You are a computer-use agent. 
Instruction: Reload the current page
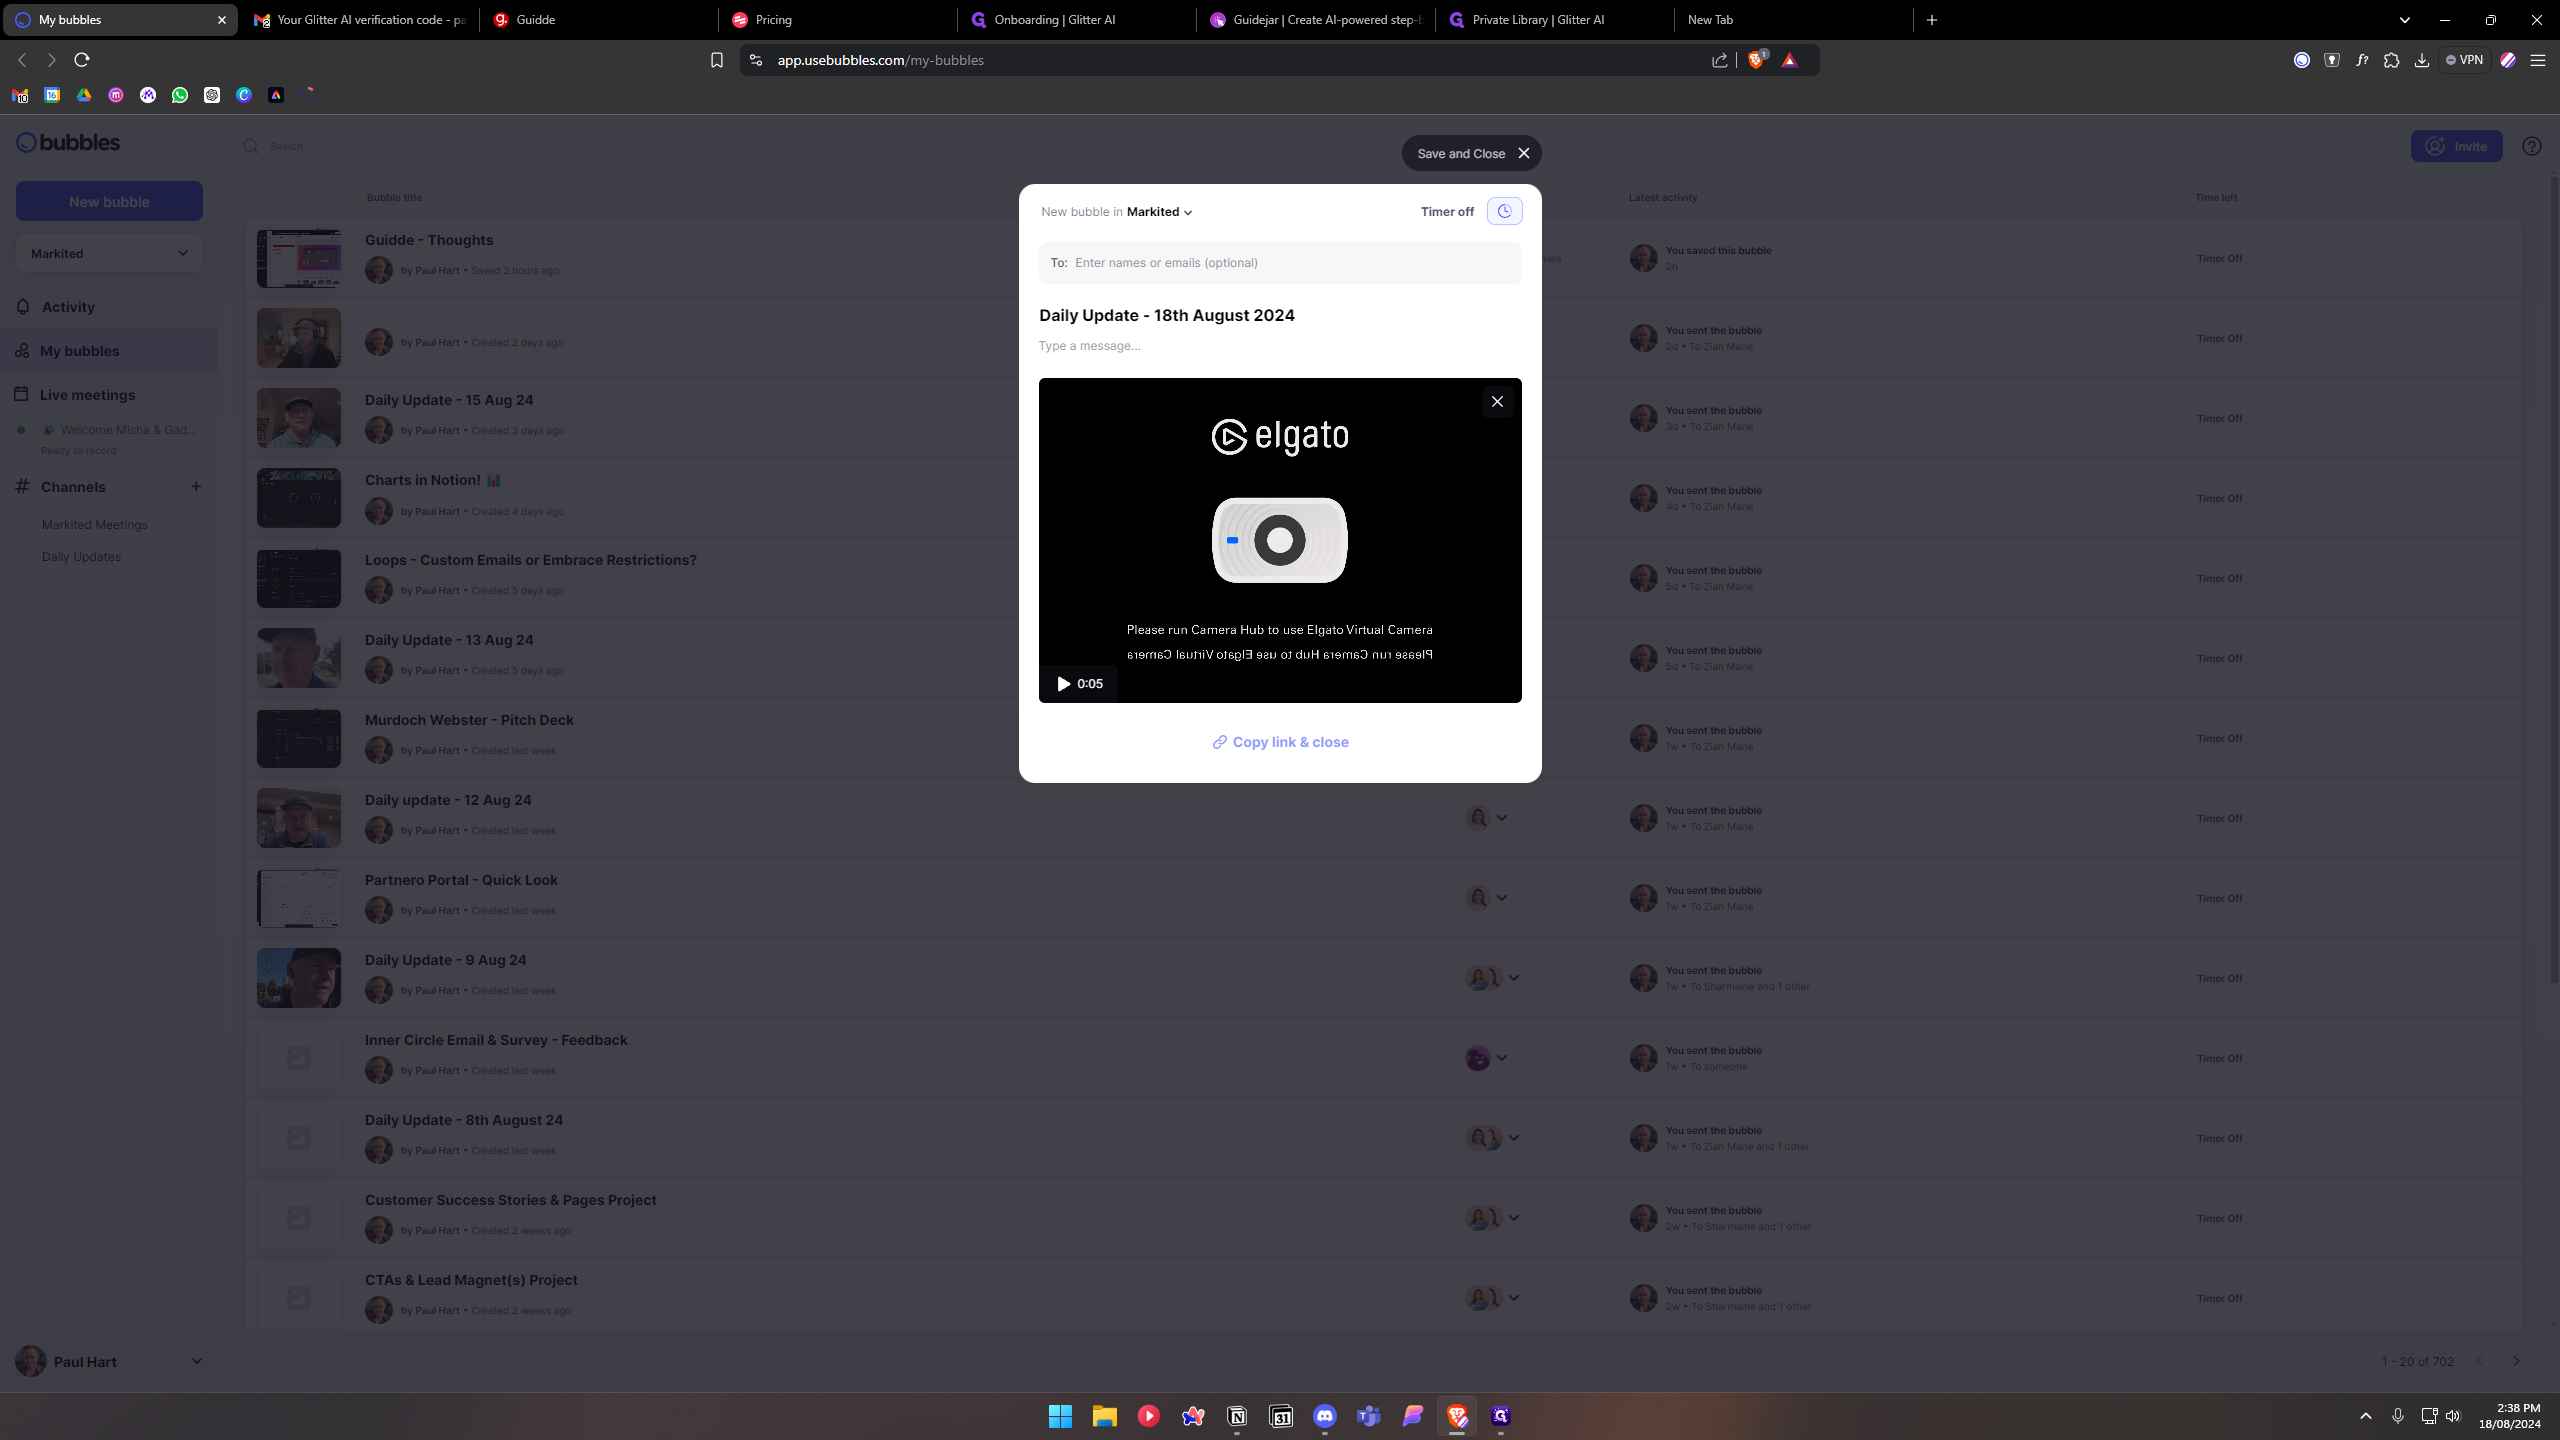pyautogui.click(x=82, y=60)
